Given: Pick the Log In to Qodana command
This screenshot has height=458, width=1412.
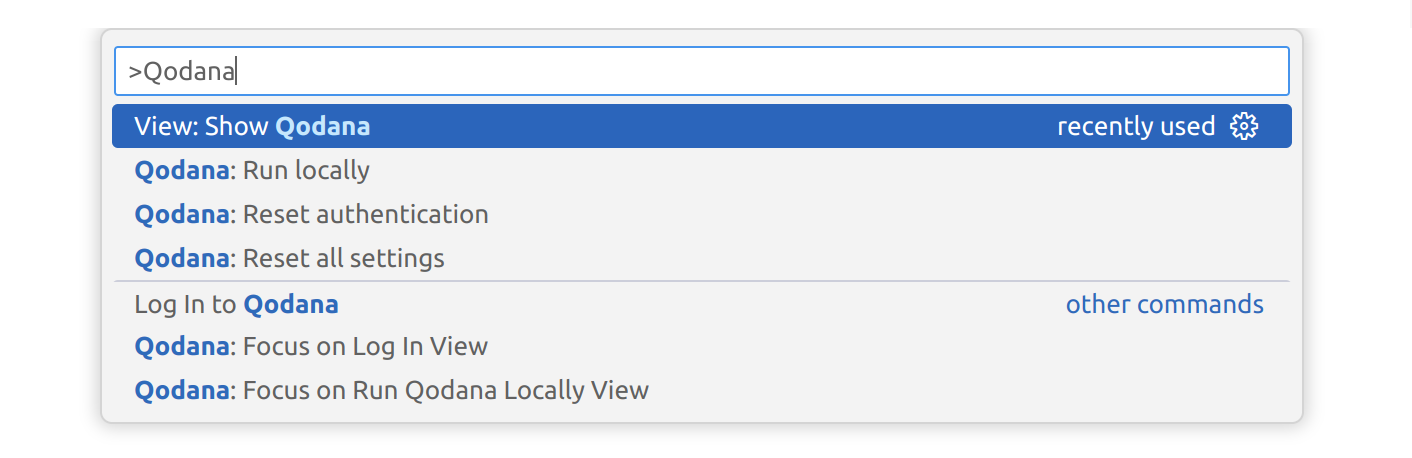Looking at the screenshot, I should click(x=236, y=304).
